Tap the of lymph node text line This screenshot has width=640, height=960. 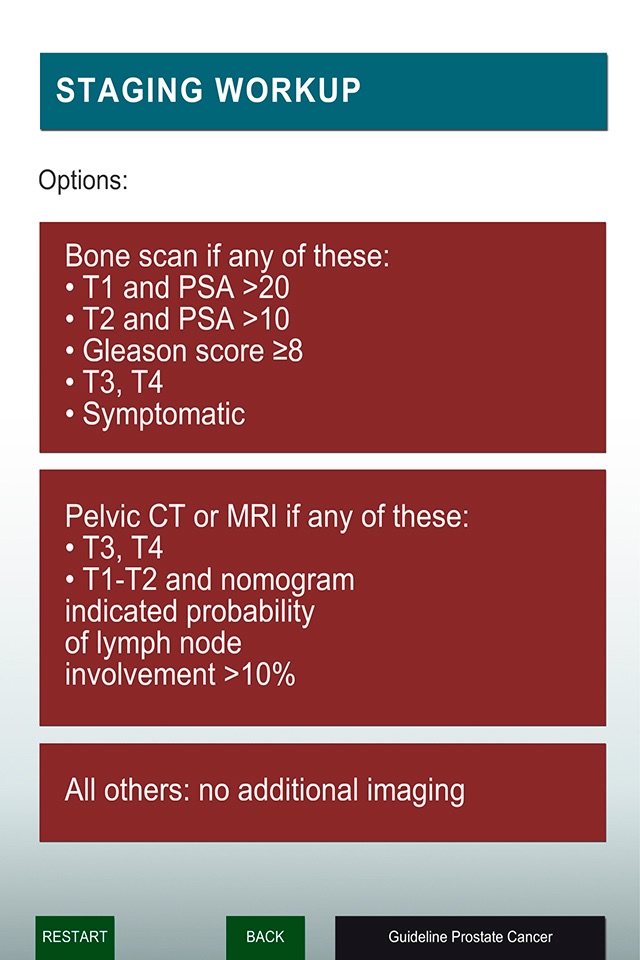pyautogui.click(x=153, y=643)
